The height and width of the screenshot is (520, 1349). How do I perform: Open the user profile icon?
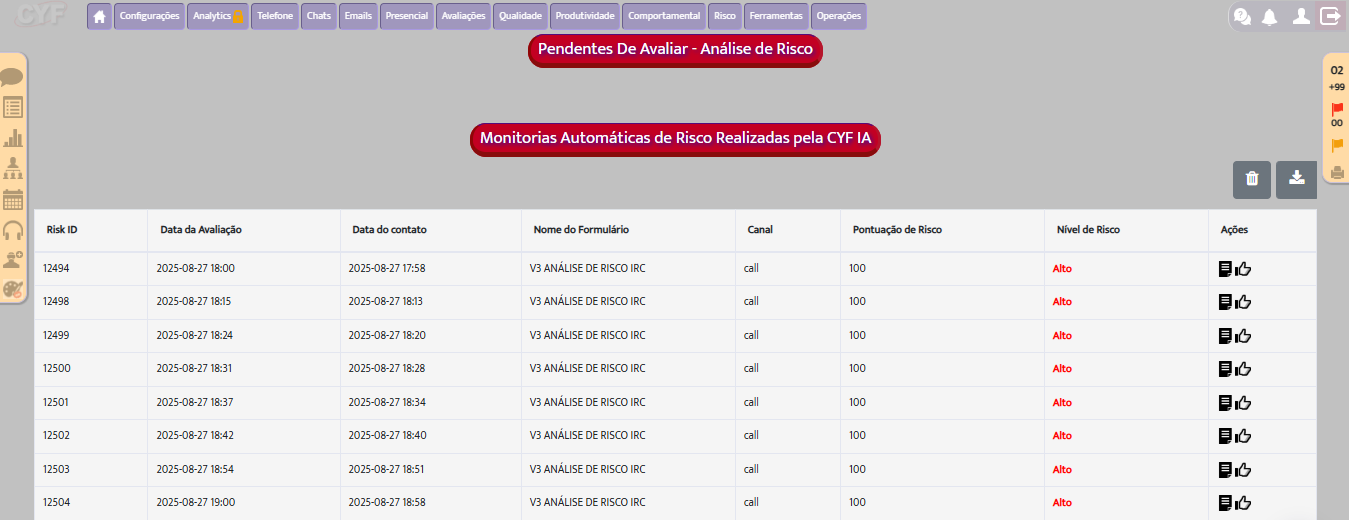pyautogui.click(x=1300, y=16)
